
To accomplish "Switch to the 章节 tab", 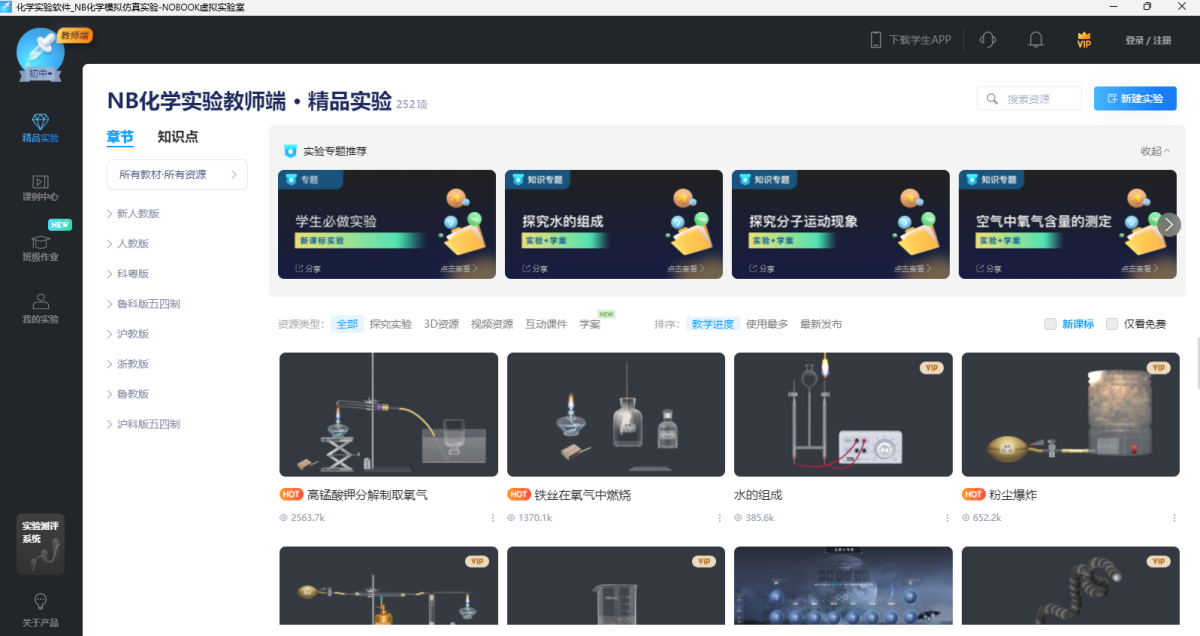I will (x=120, y=137).
